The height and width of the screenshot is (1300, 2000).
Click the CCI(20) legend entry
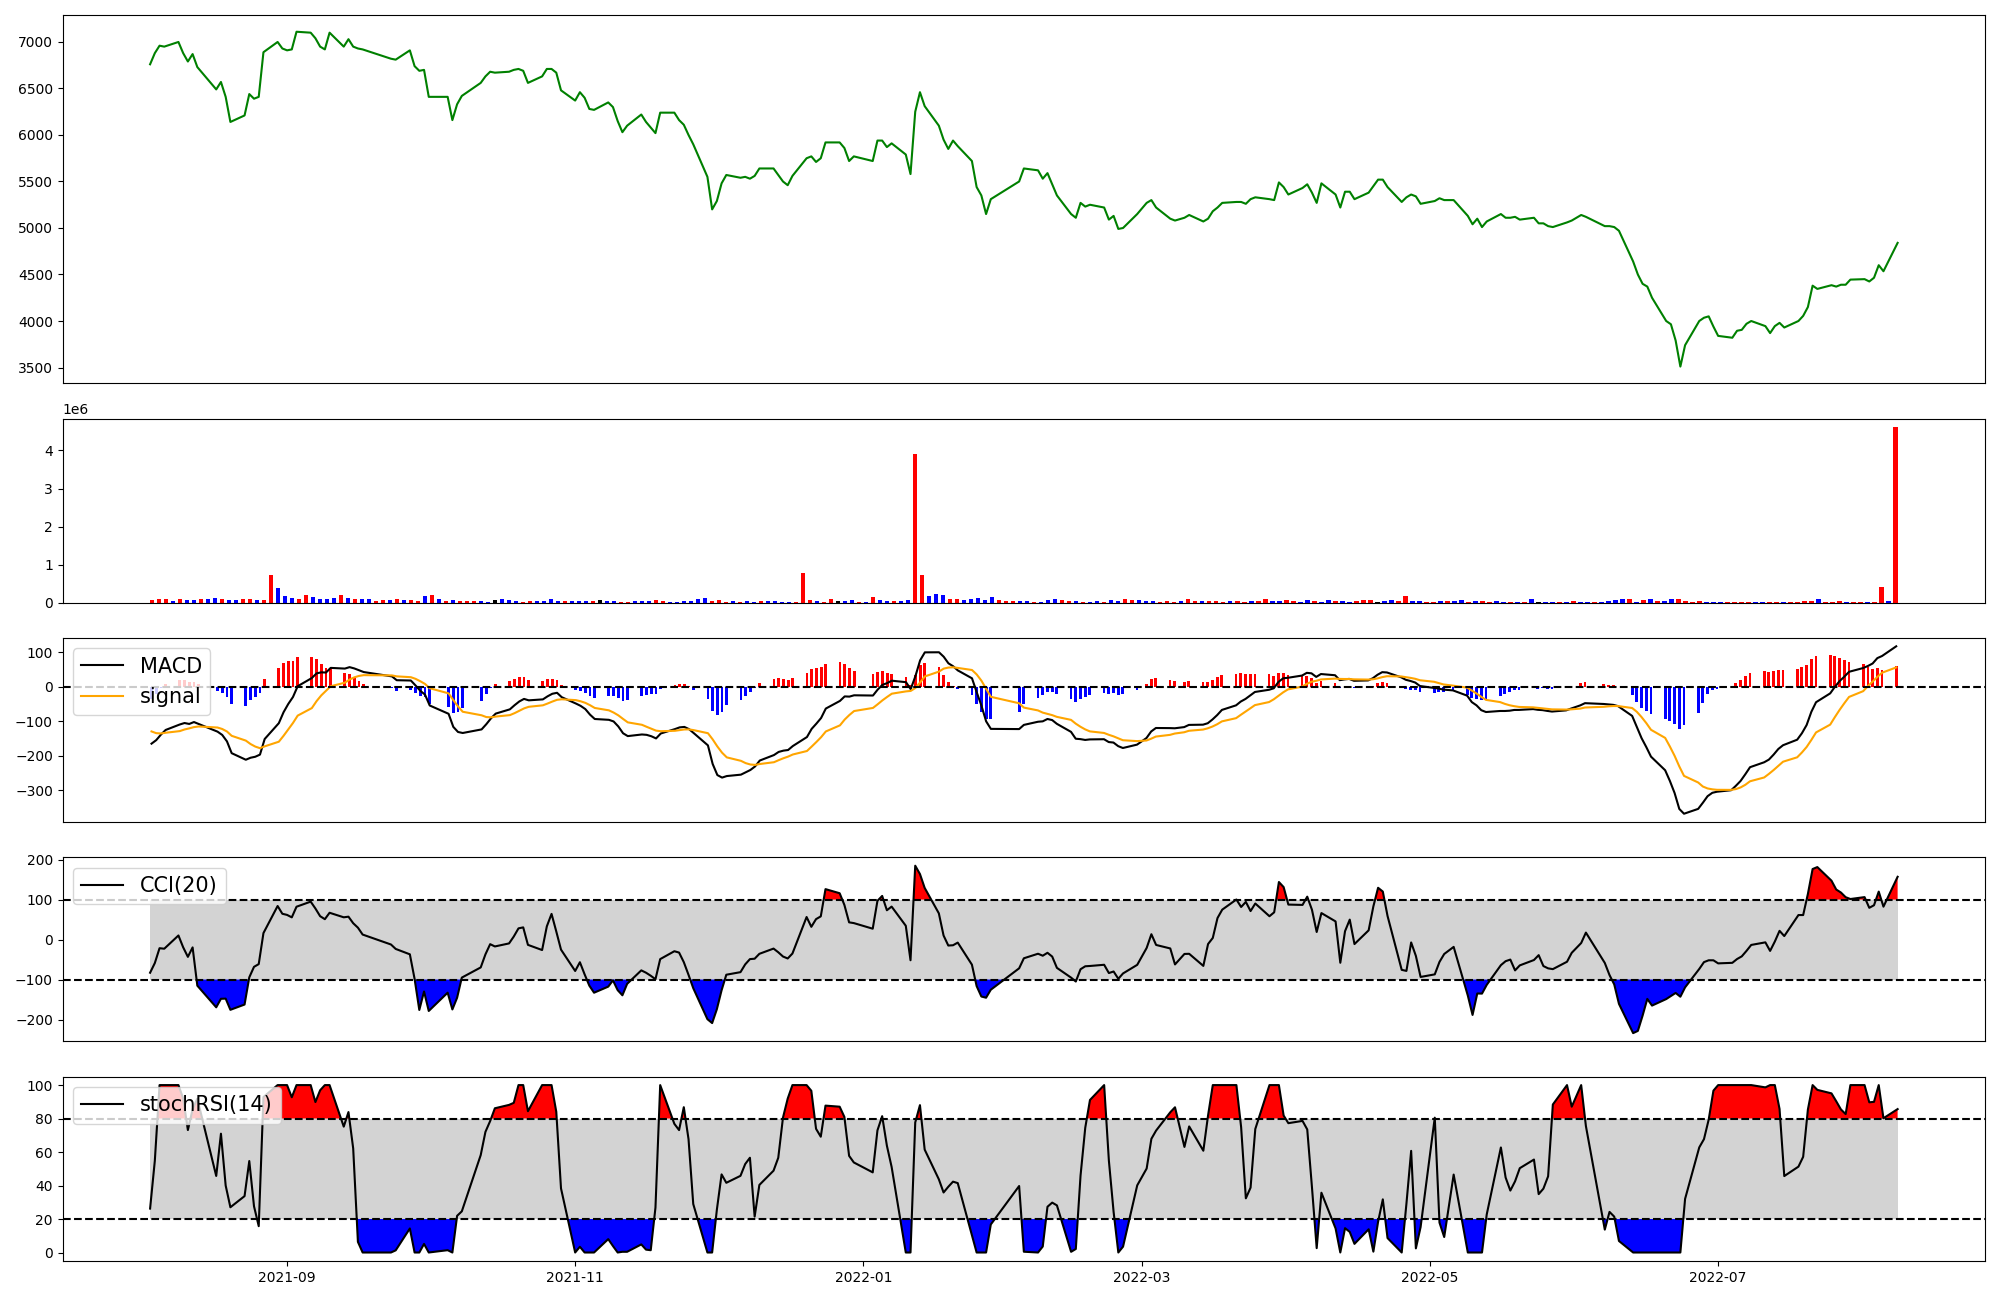pyautogui.click(x=178, y=885)
